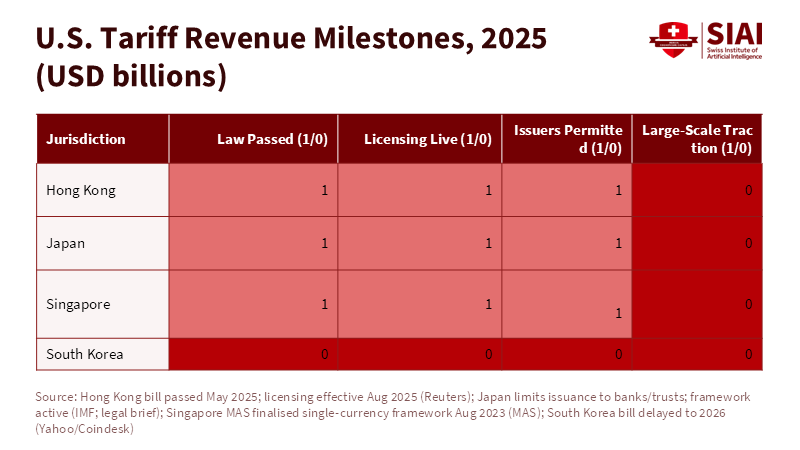Image resolution: width=800 pixels, height=450 pixels.
Task: Click the Singapore row label
Action: pos(78,304)
